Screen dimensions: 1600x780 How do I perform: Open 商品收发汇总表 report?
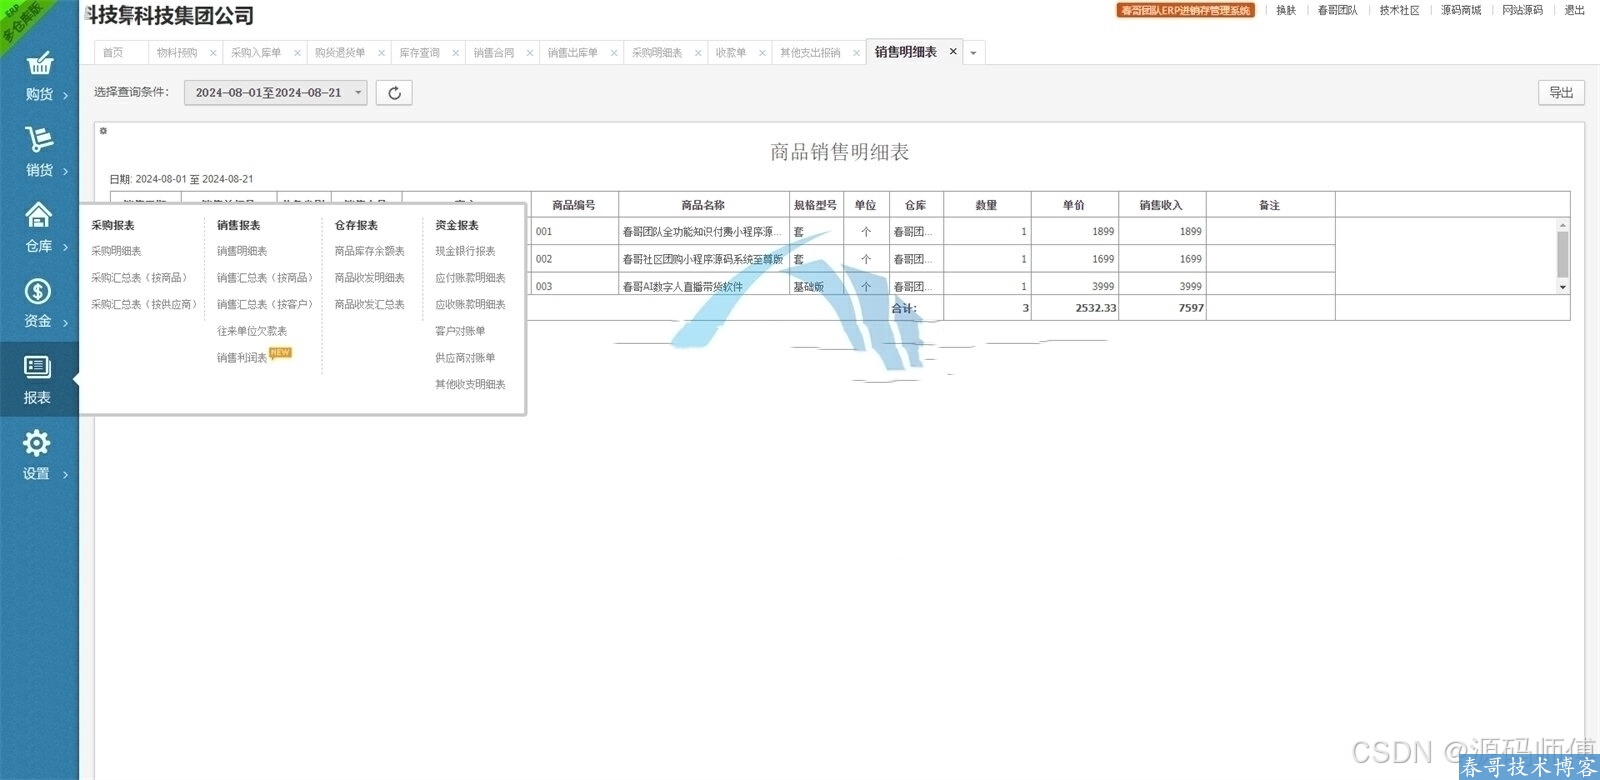coord(369,304)
